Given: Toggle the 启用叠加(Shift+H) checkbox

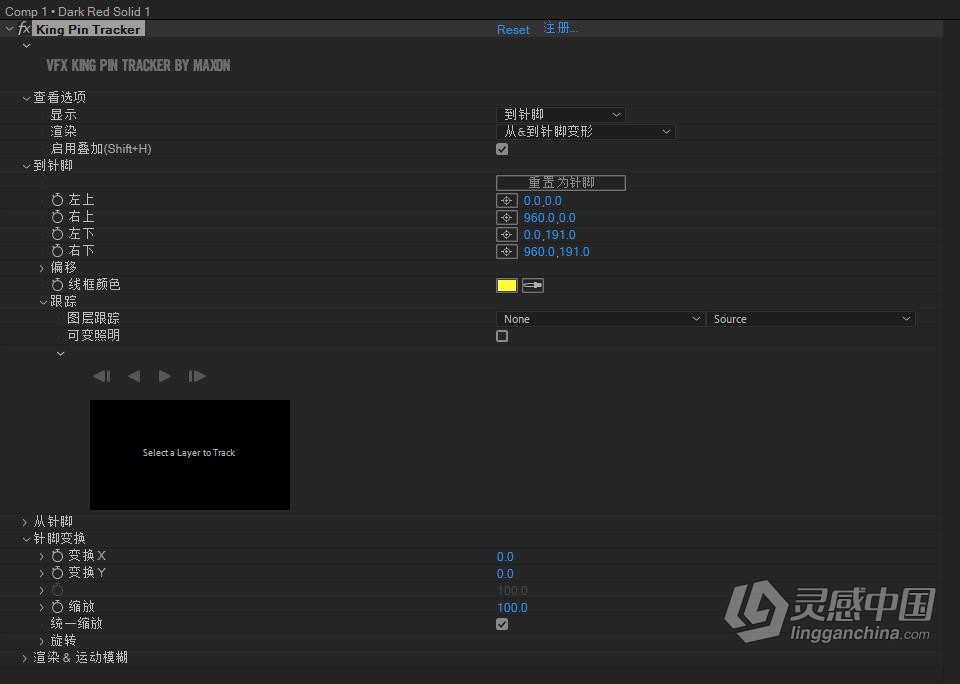Looking at the screenshot, I should coord(502,149).
